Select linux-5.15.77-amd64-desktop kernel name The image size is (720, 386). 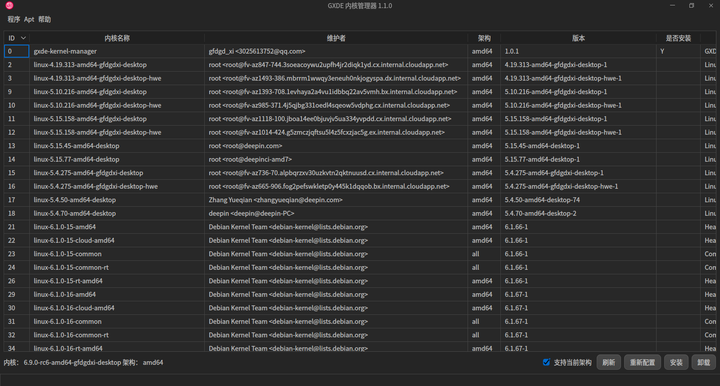pos(76,159)
